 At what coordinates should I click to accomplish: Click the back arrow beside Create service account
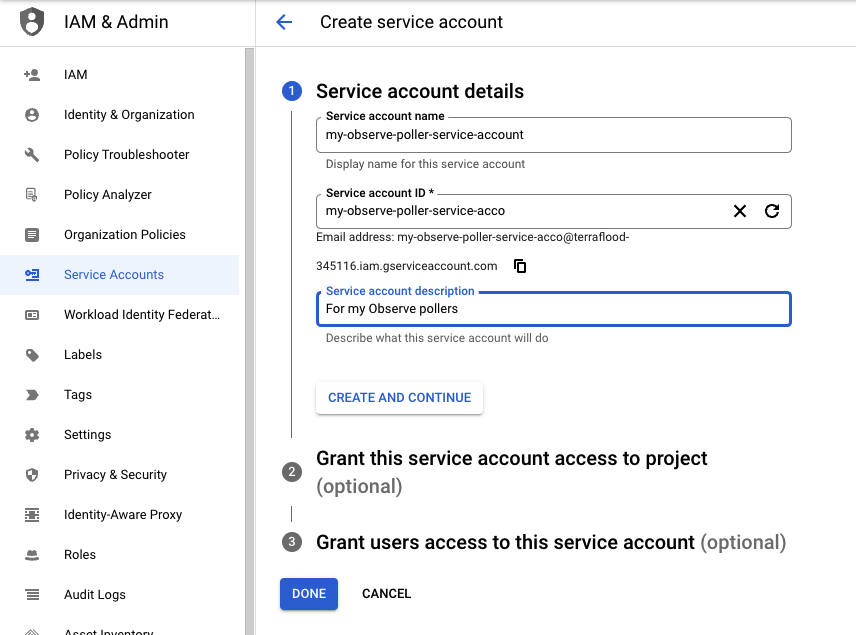pyautogui.click(x=284, y=22)
